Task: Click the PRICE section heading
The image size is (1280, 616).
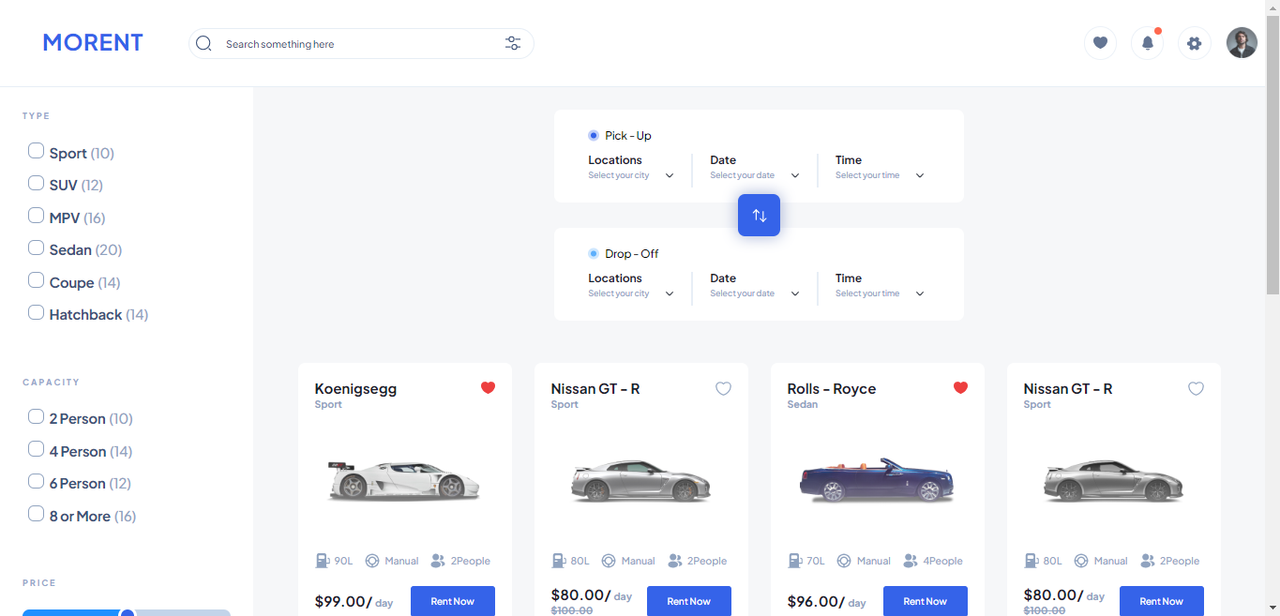Action: coord(39,583)
